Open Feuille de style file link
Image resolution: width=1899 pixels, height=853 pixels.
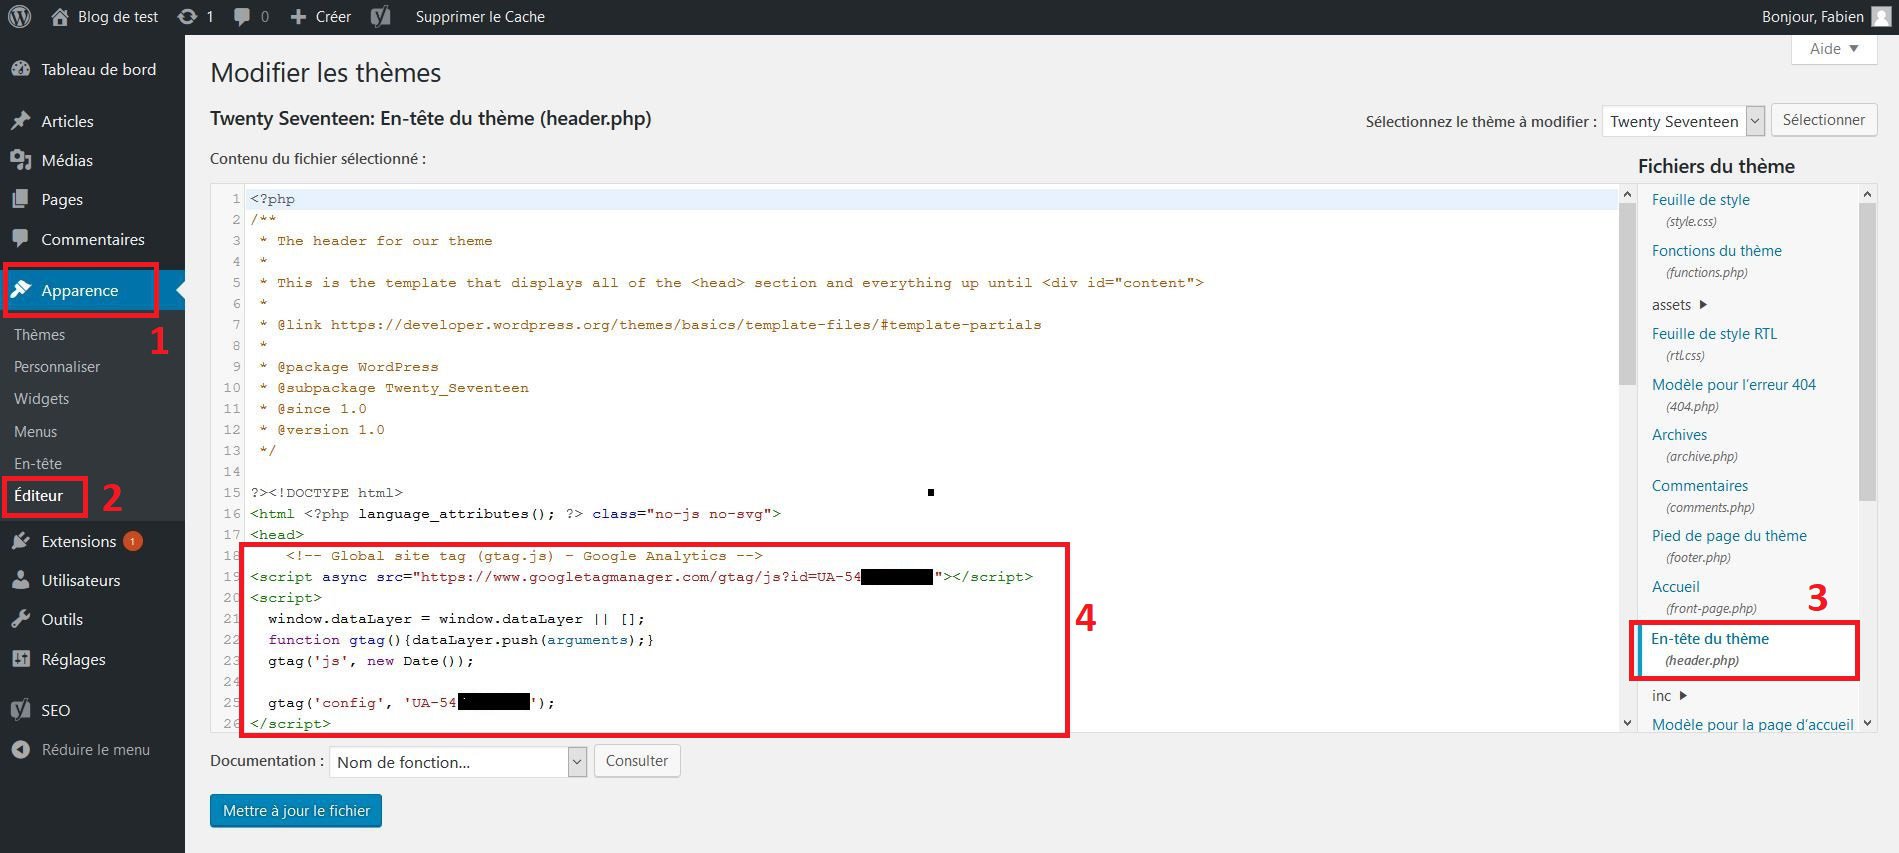[1701, 200]
